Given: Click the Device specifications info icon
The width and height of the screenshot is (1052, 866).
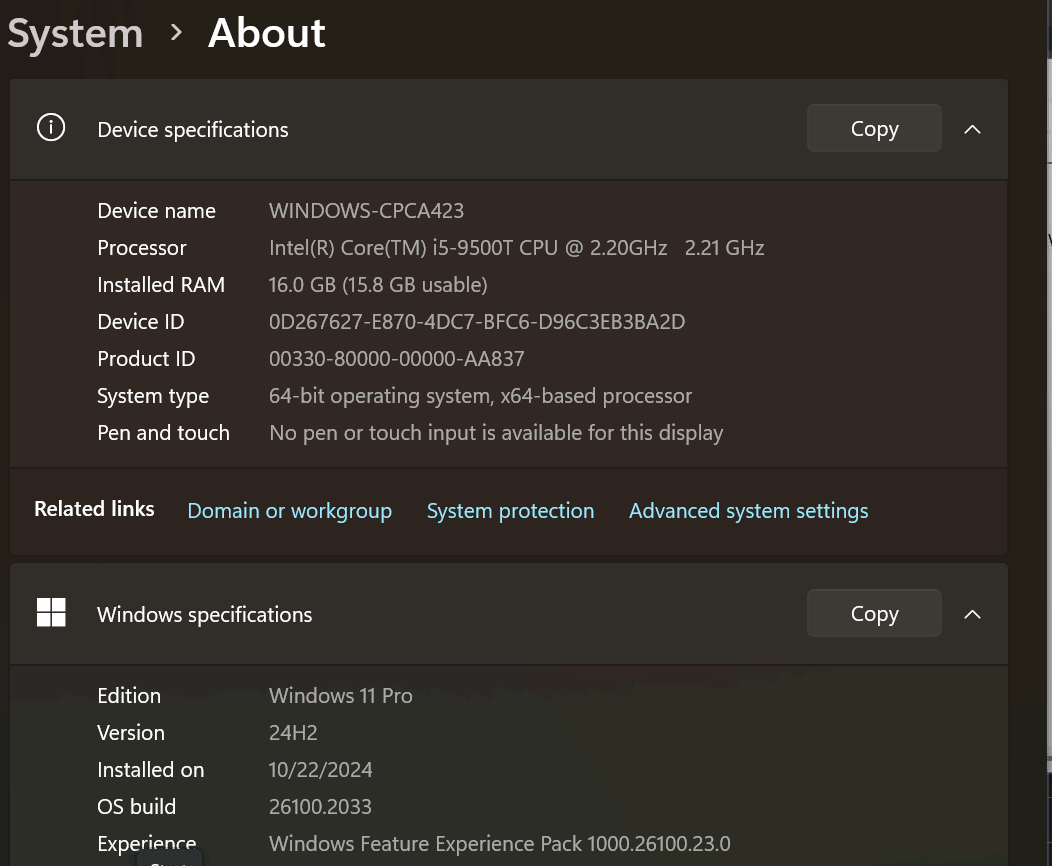Looking at the screenshot, I should pos(51,127).
